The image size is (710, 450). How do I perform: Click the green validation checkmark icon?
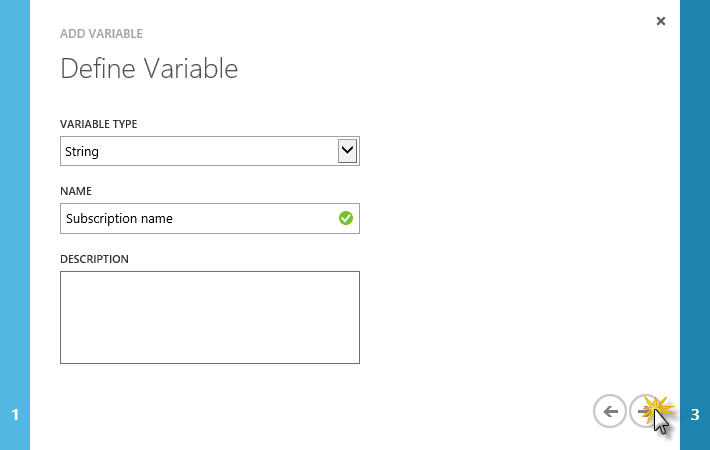click(346, 218)
